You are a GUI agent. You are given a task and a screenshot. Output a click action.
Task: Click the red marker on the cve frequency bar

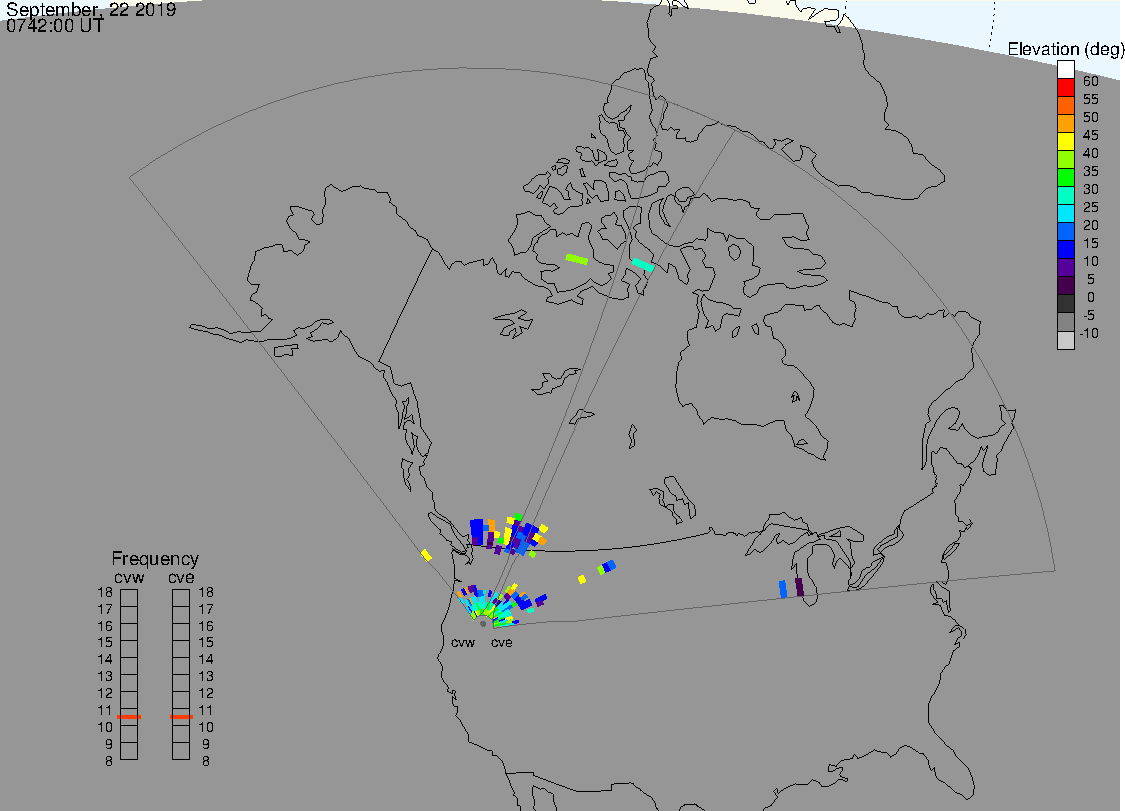(x=182, y=717)
